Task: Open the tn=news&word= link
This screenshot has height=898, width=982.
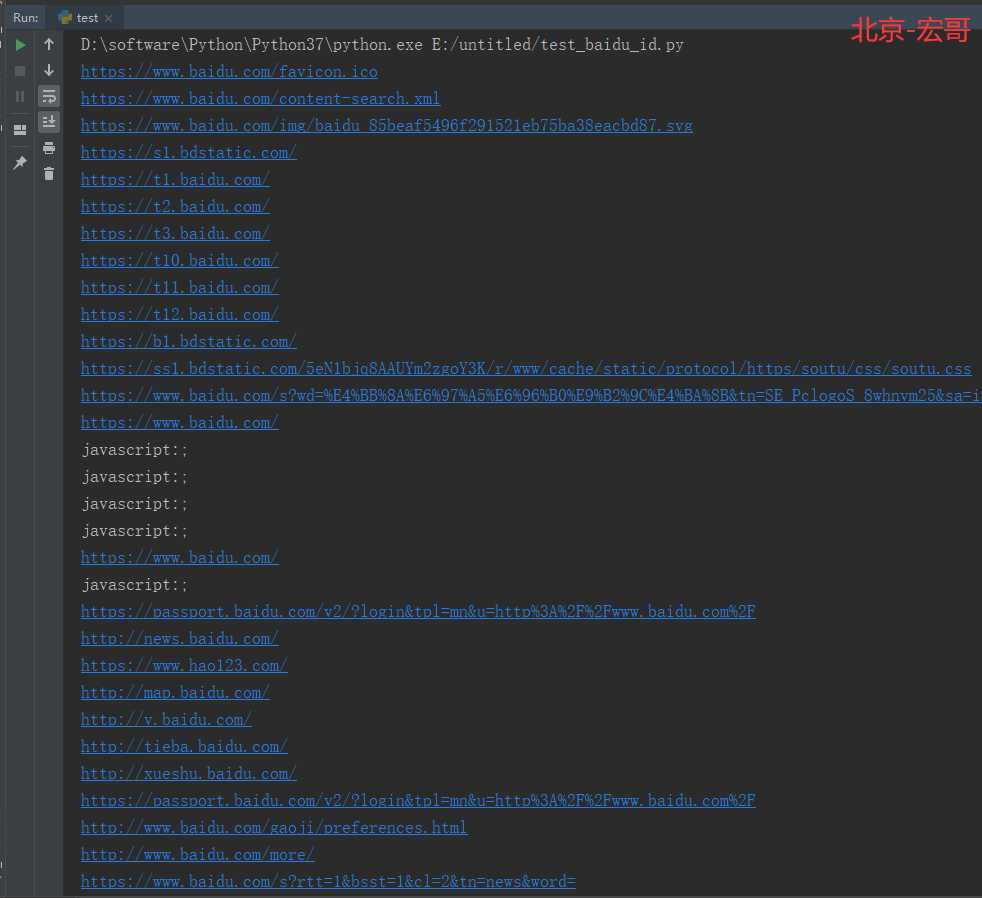Action: (328, 882)
